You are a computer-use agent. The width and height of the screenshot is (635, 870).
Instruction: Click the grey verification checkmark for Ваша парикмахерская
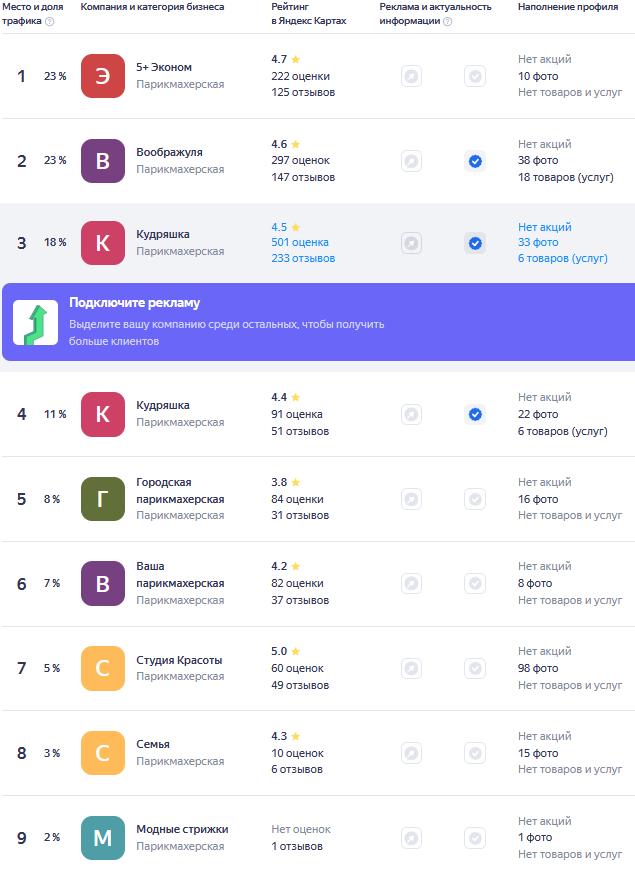(475, 583)
